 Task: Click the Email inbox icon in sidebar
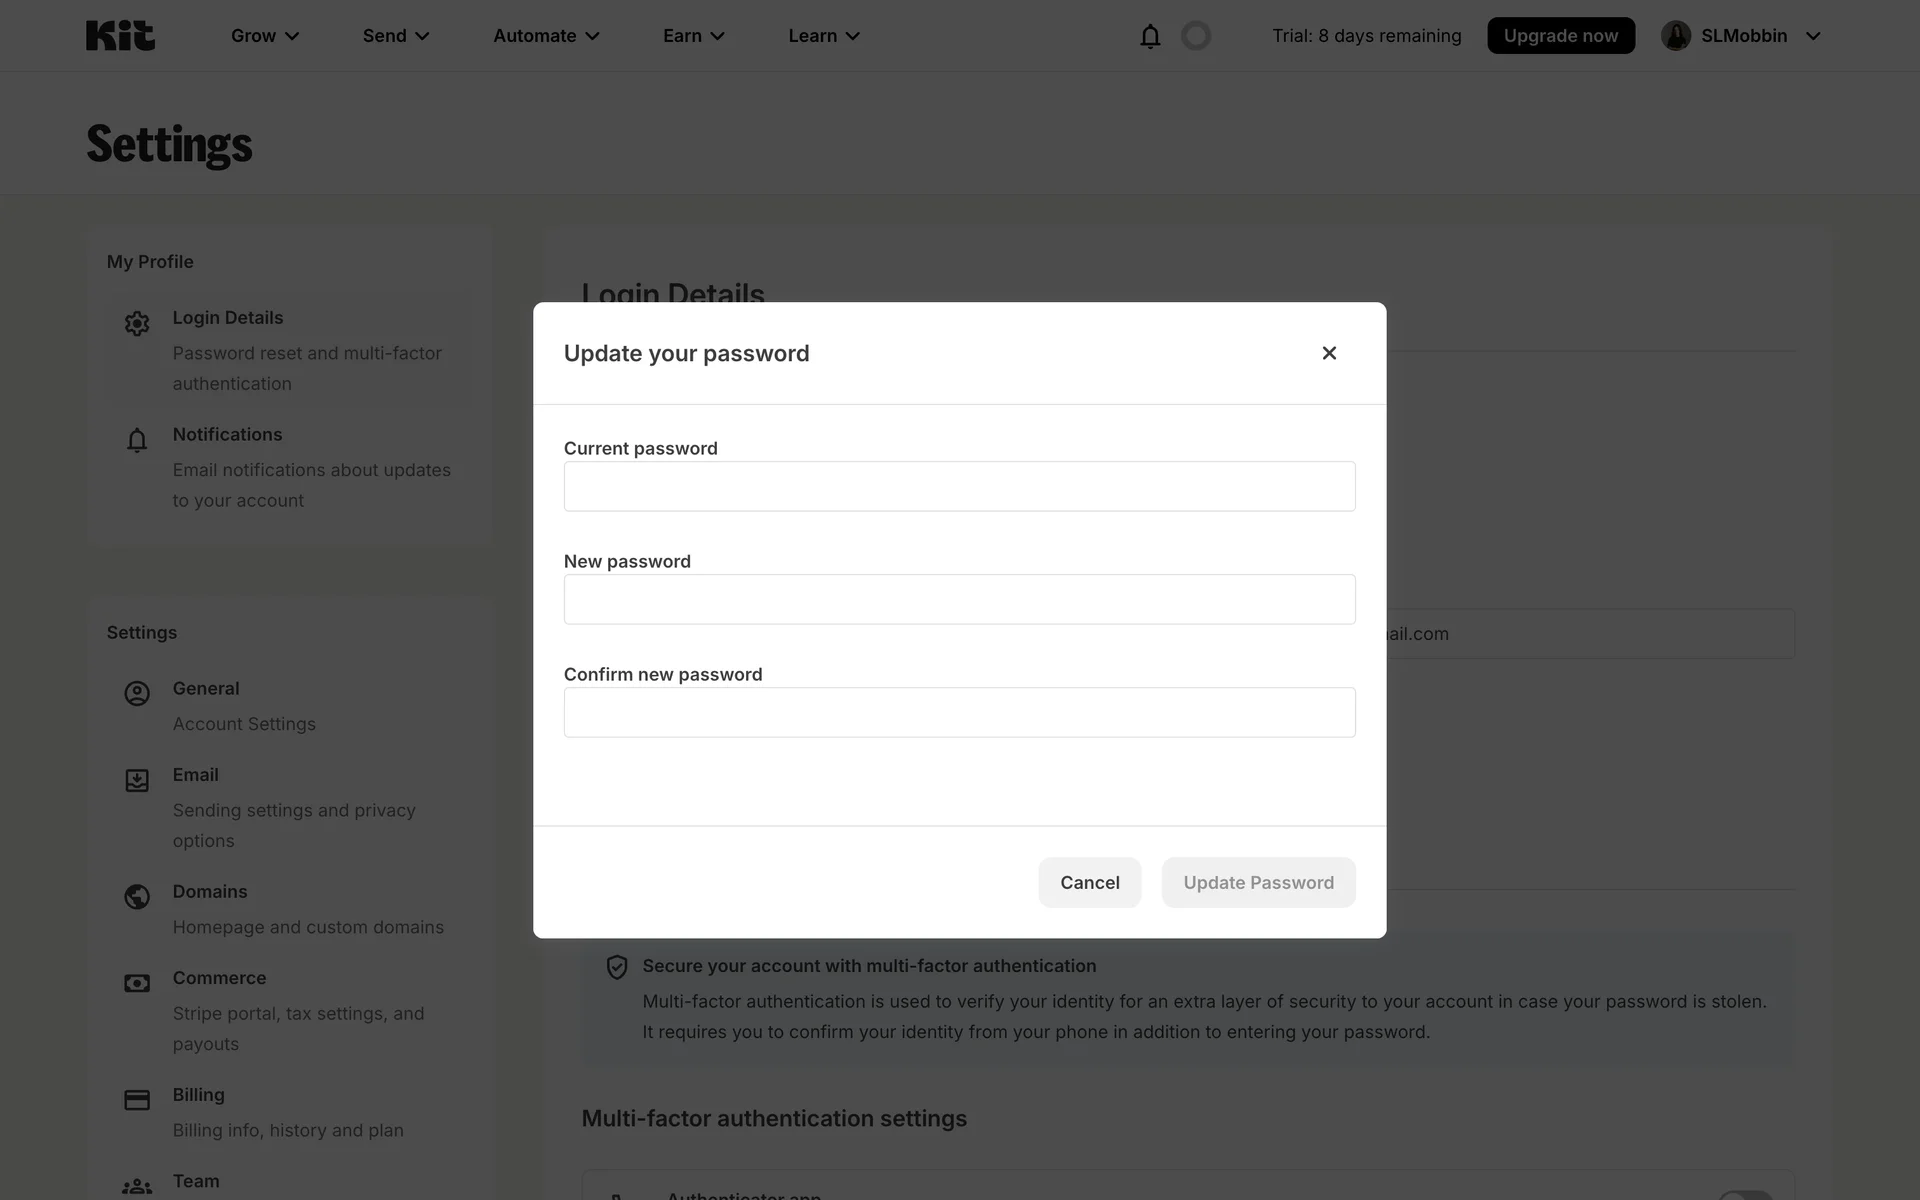tap(137, 780)
